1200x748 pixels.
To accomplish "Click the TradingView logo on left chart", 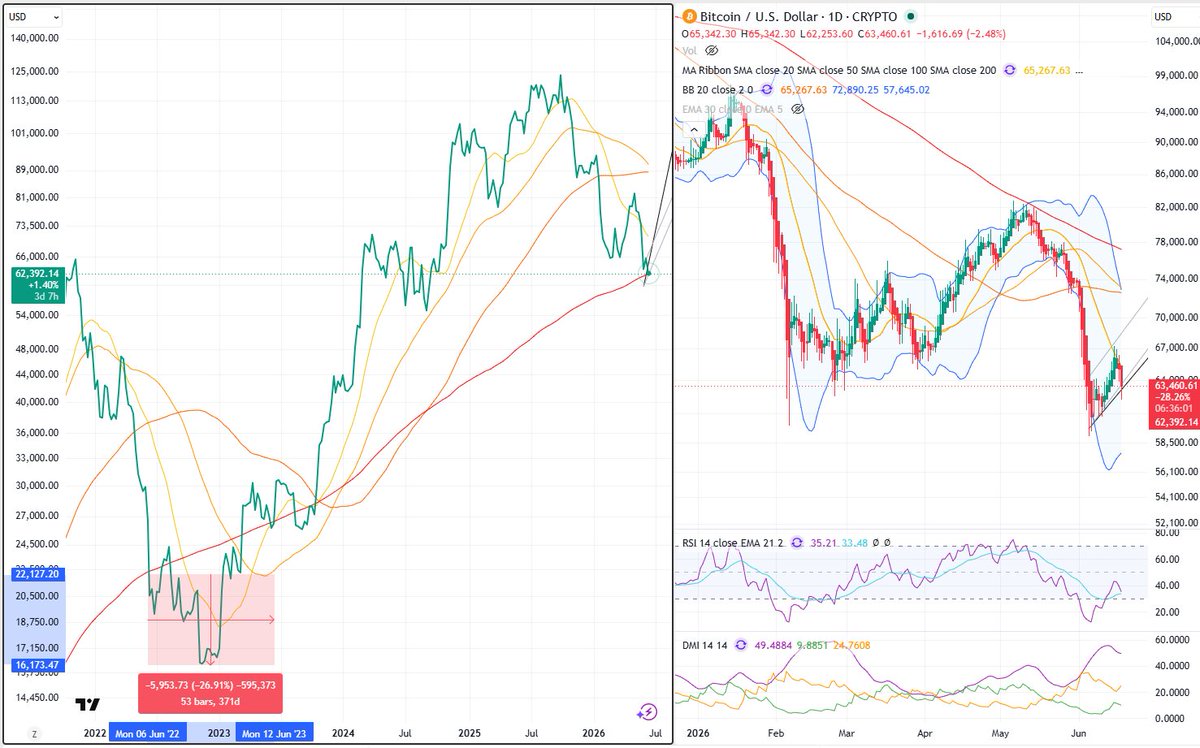I will click(88, 705).
